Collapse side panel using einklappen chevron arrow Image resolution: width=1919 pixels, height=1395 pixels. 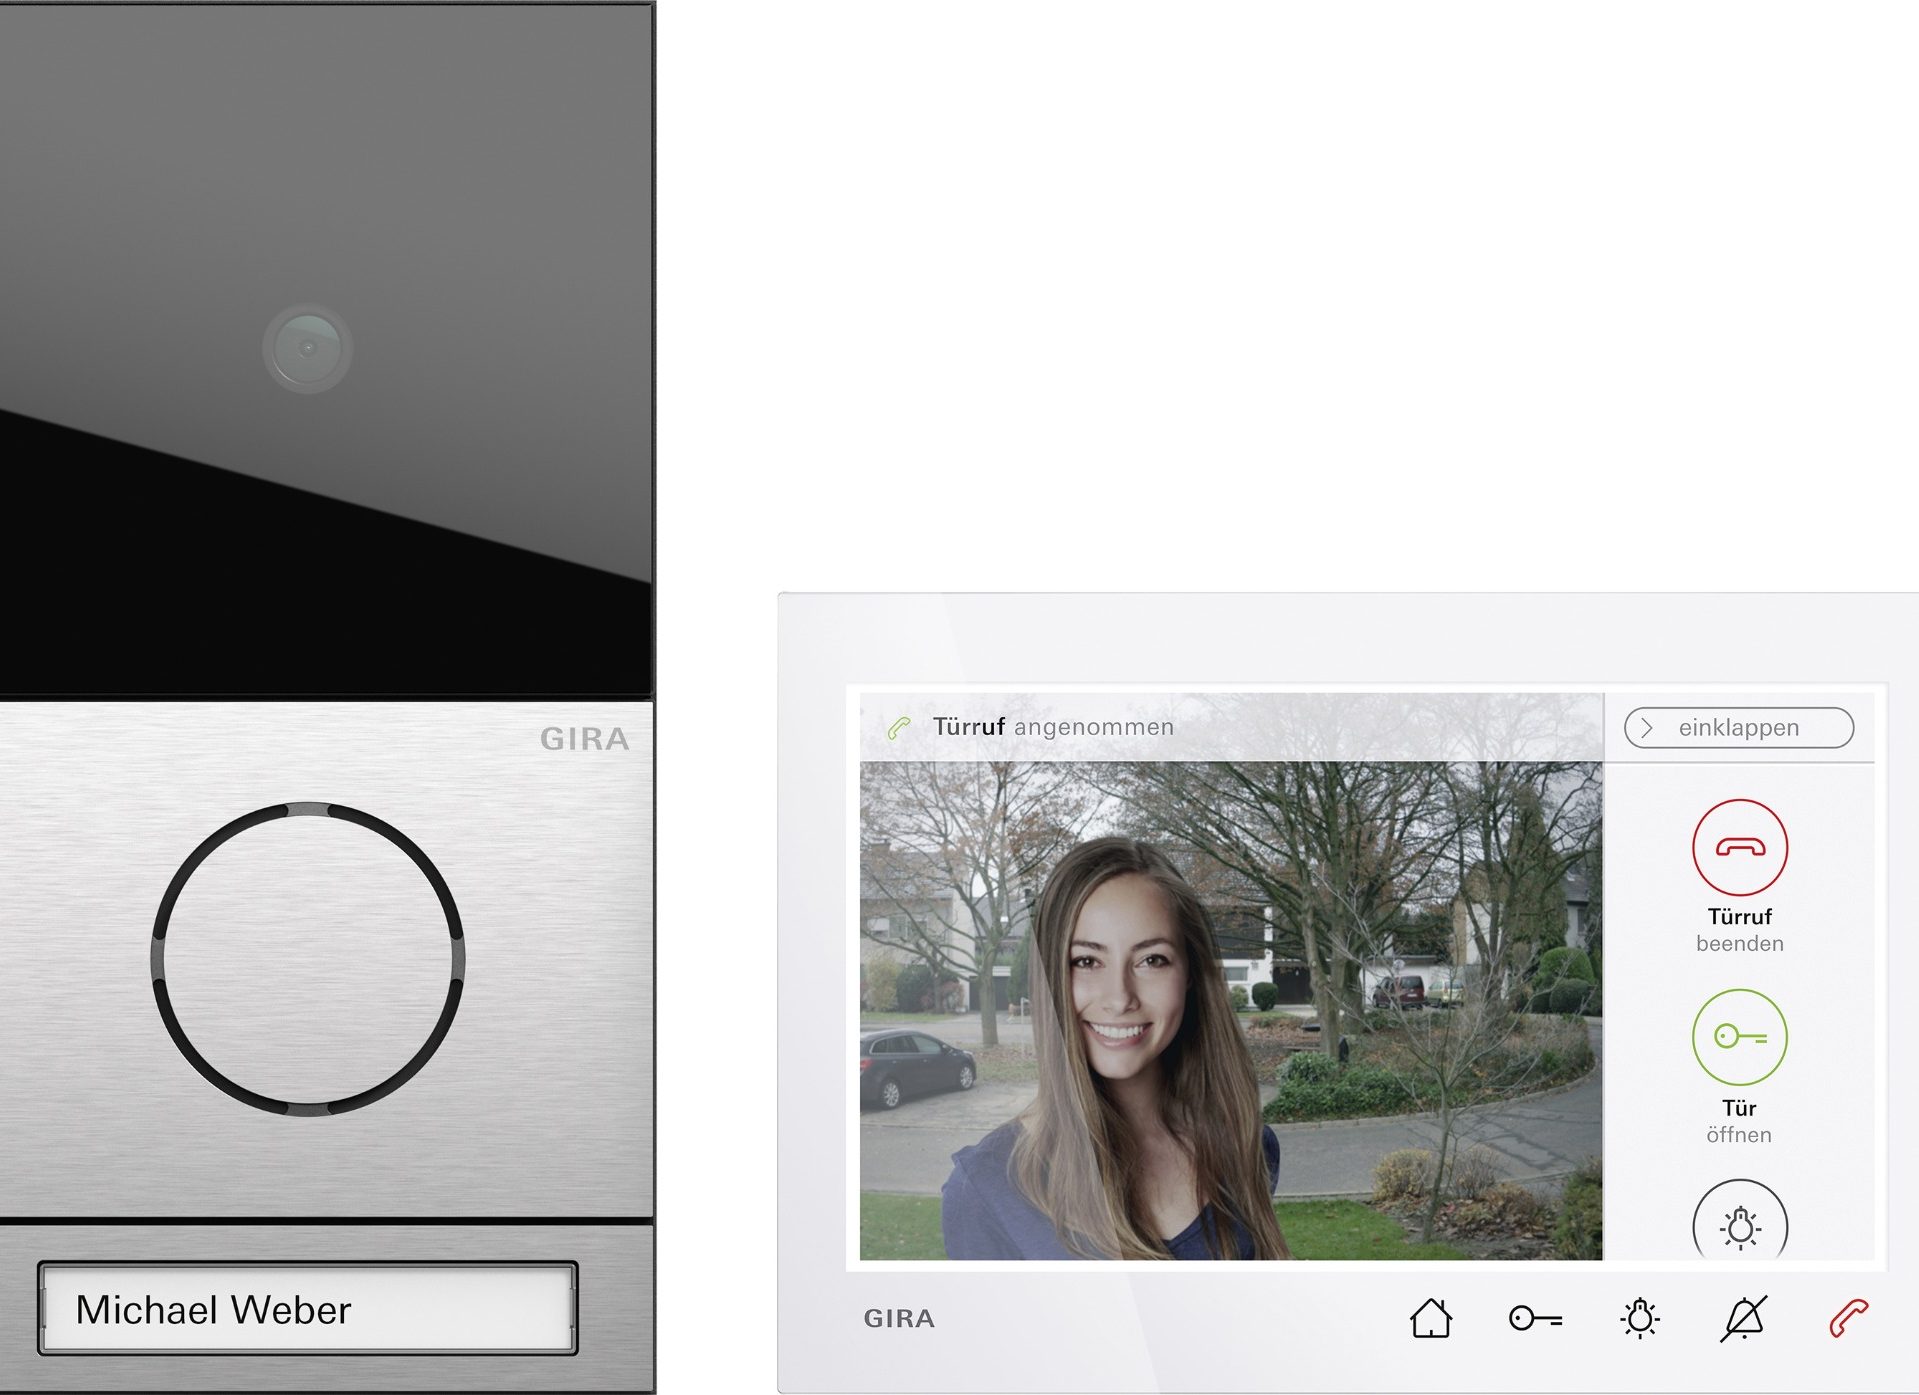click(x=1647, y=728)
